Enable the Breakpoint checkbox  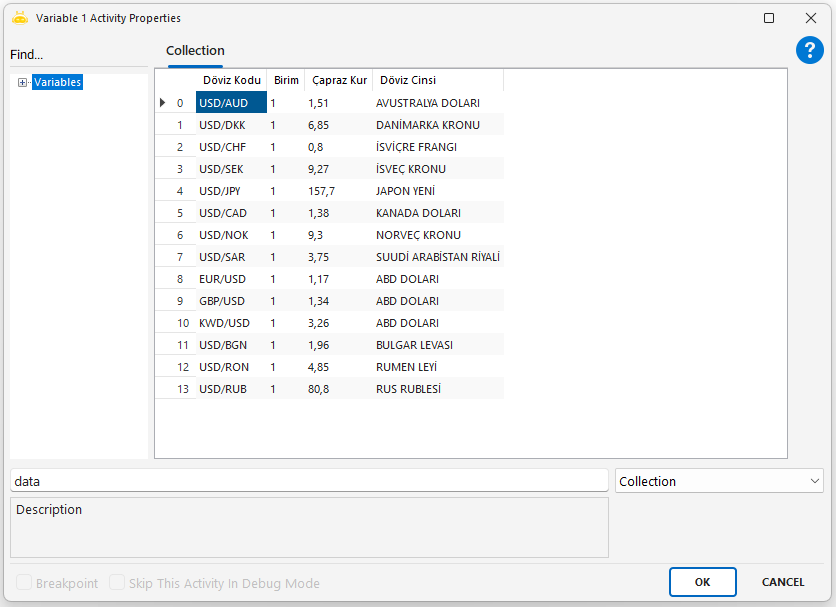point(23,583)
